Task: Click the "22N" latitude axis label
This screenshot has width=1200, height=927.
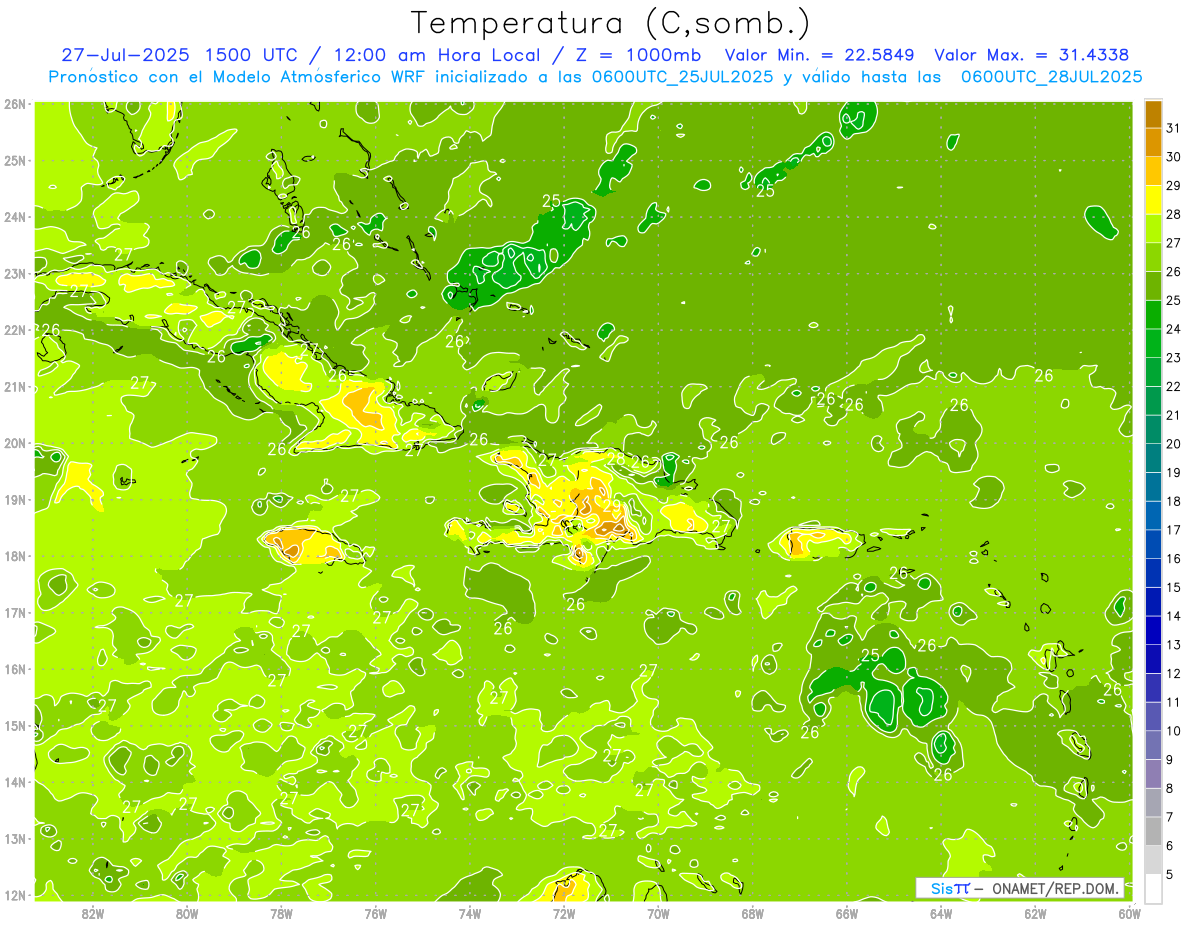Action: pos(14,330)
